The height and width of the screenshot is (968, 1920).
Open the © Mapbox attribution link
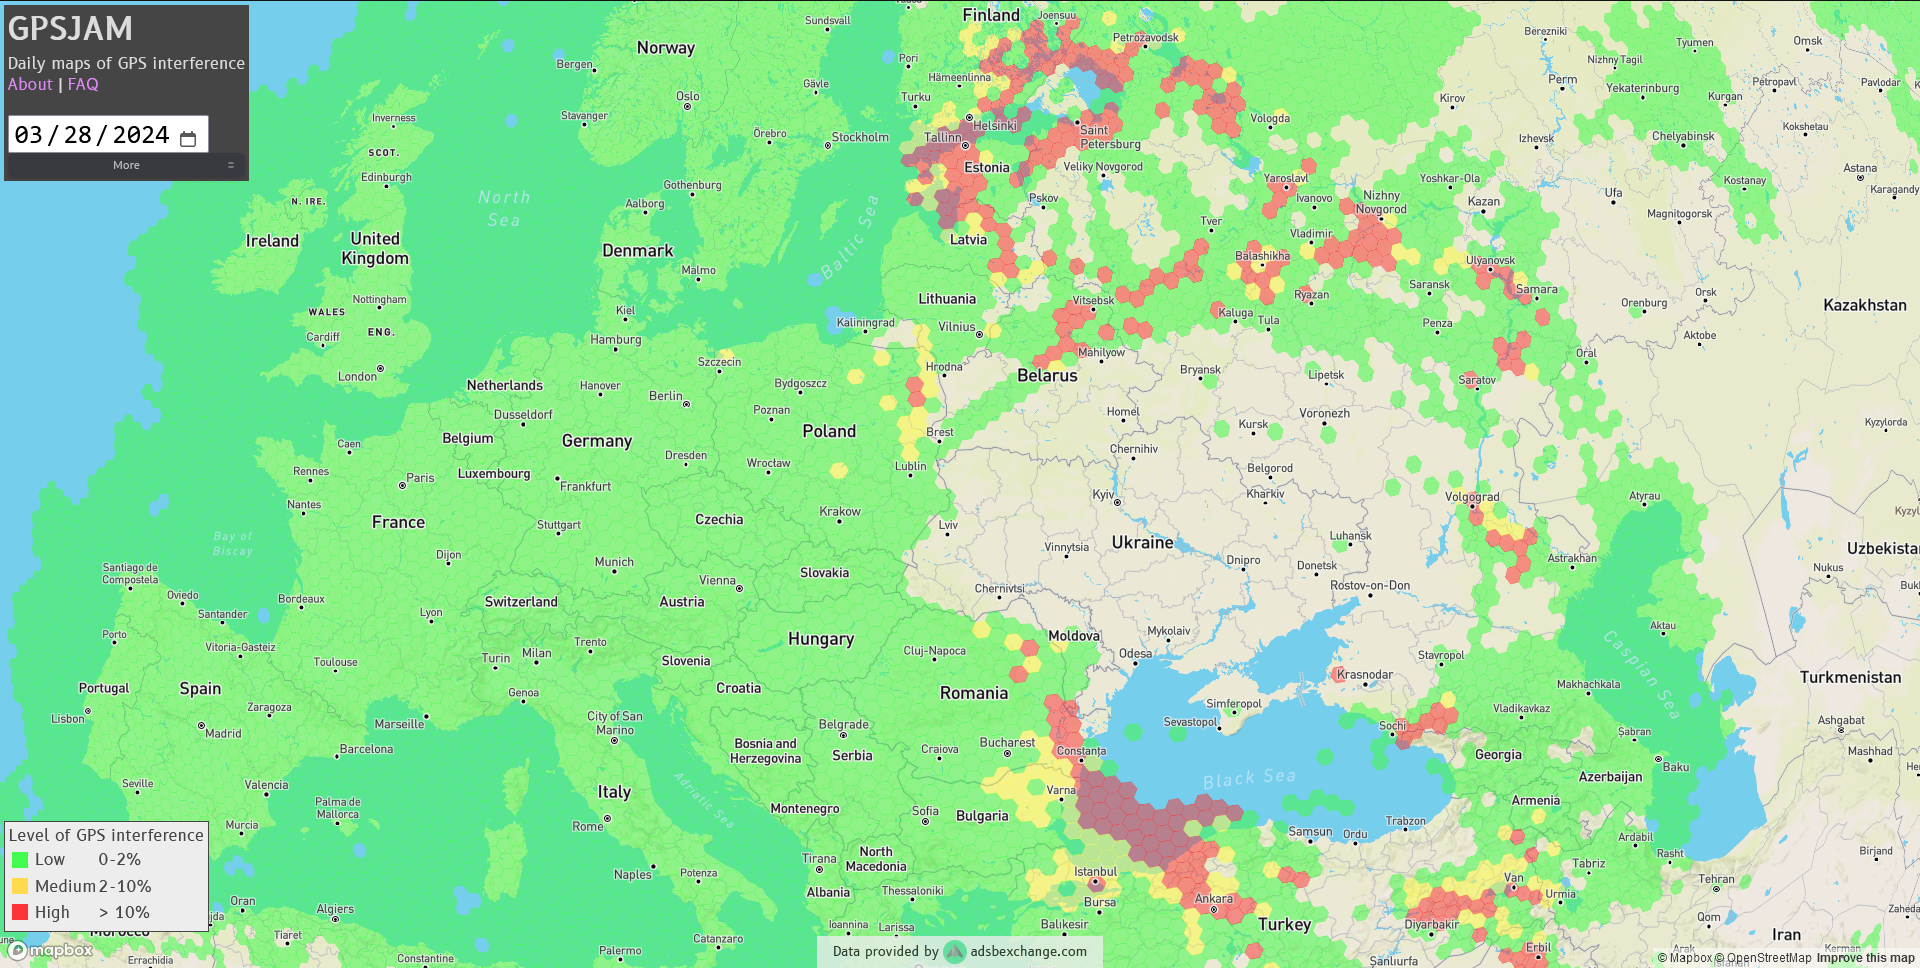tap(1685, 958)
